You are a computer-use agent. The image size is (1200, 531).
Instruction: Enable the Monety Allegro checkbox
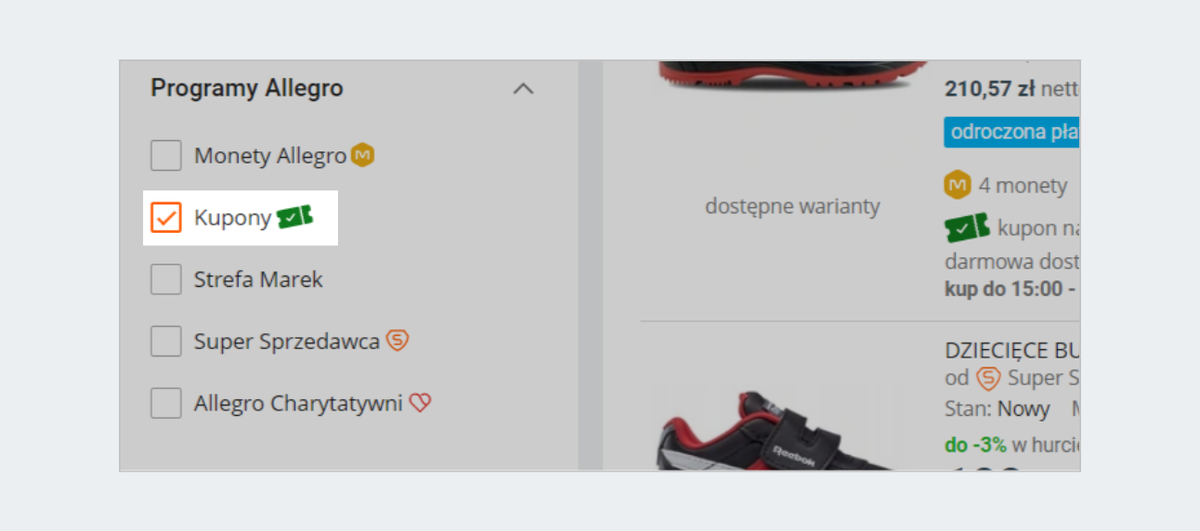tap(166, 156)
